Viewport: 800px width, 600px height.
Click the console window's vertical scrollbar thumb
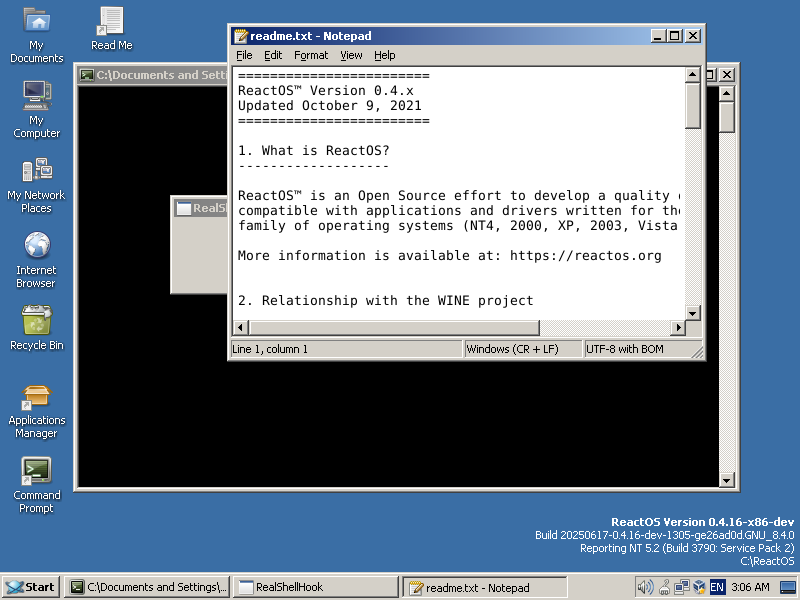pos(727,117)
